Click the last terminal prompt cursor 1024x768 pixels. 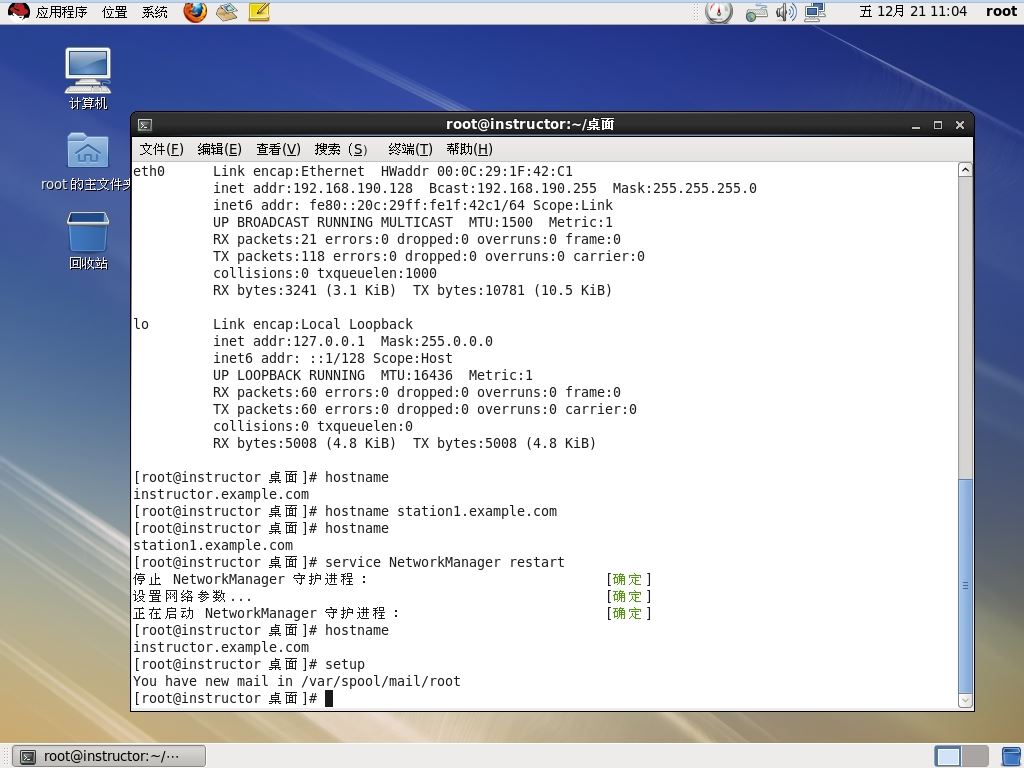329,698
